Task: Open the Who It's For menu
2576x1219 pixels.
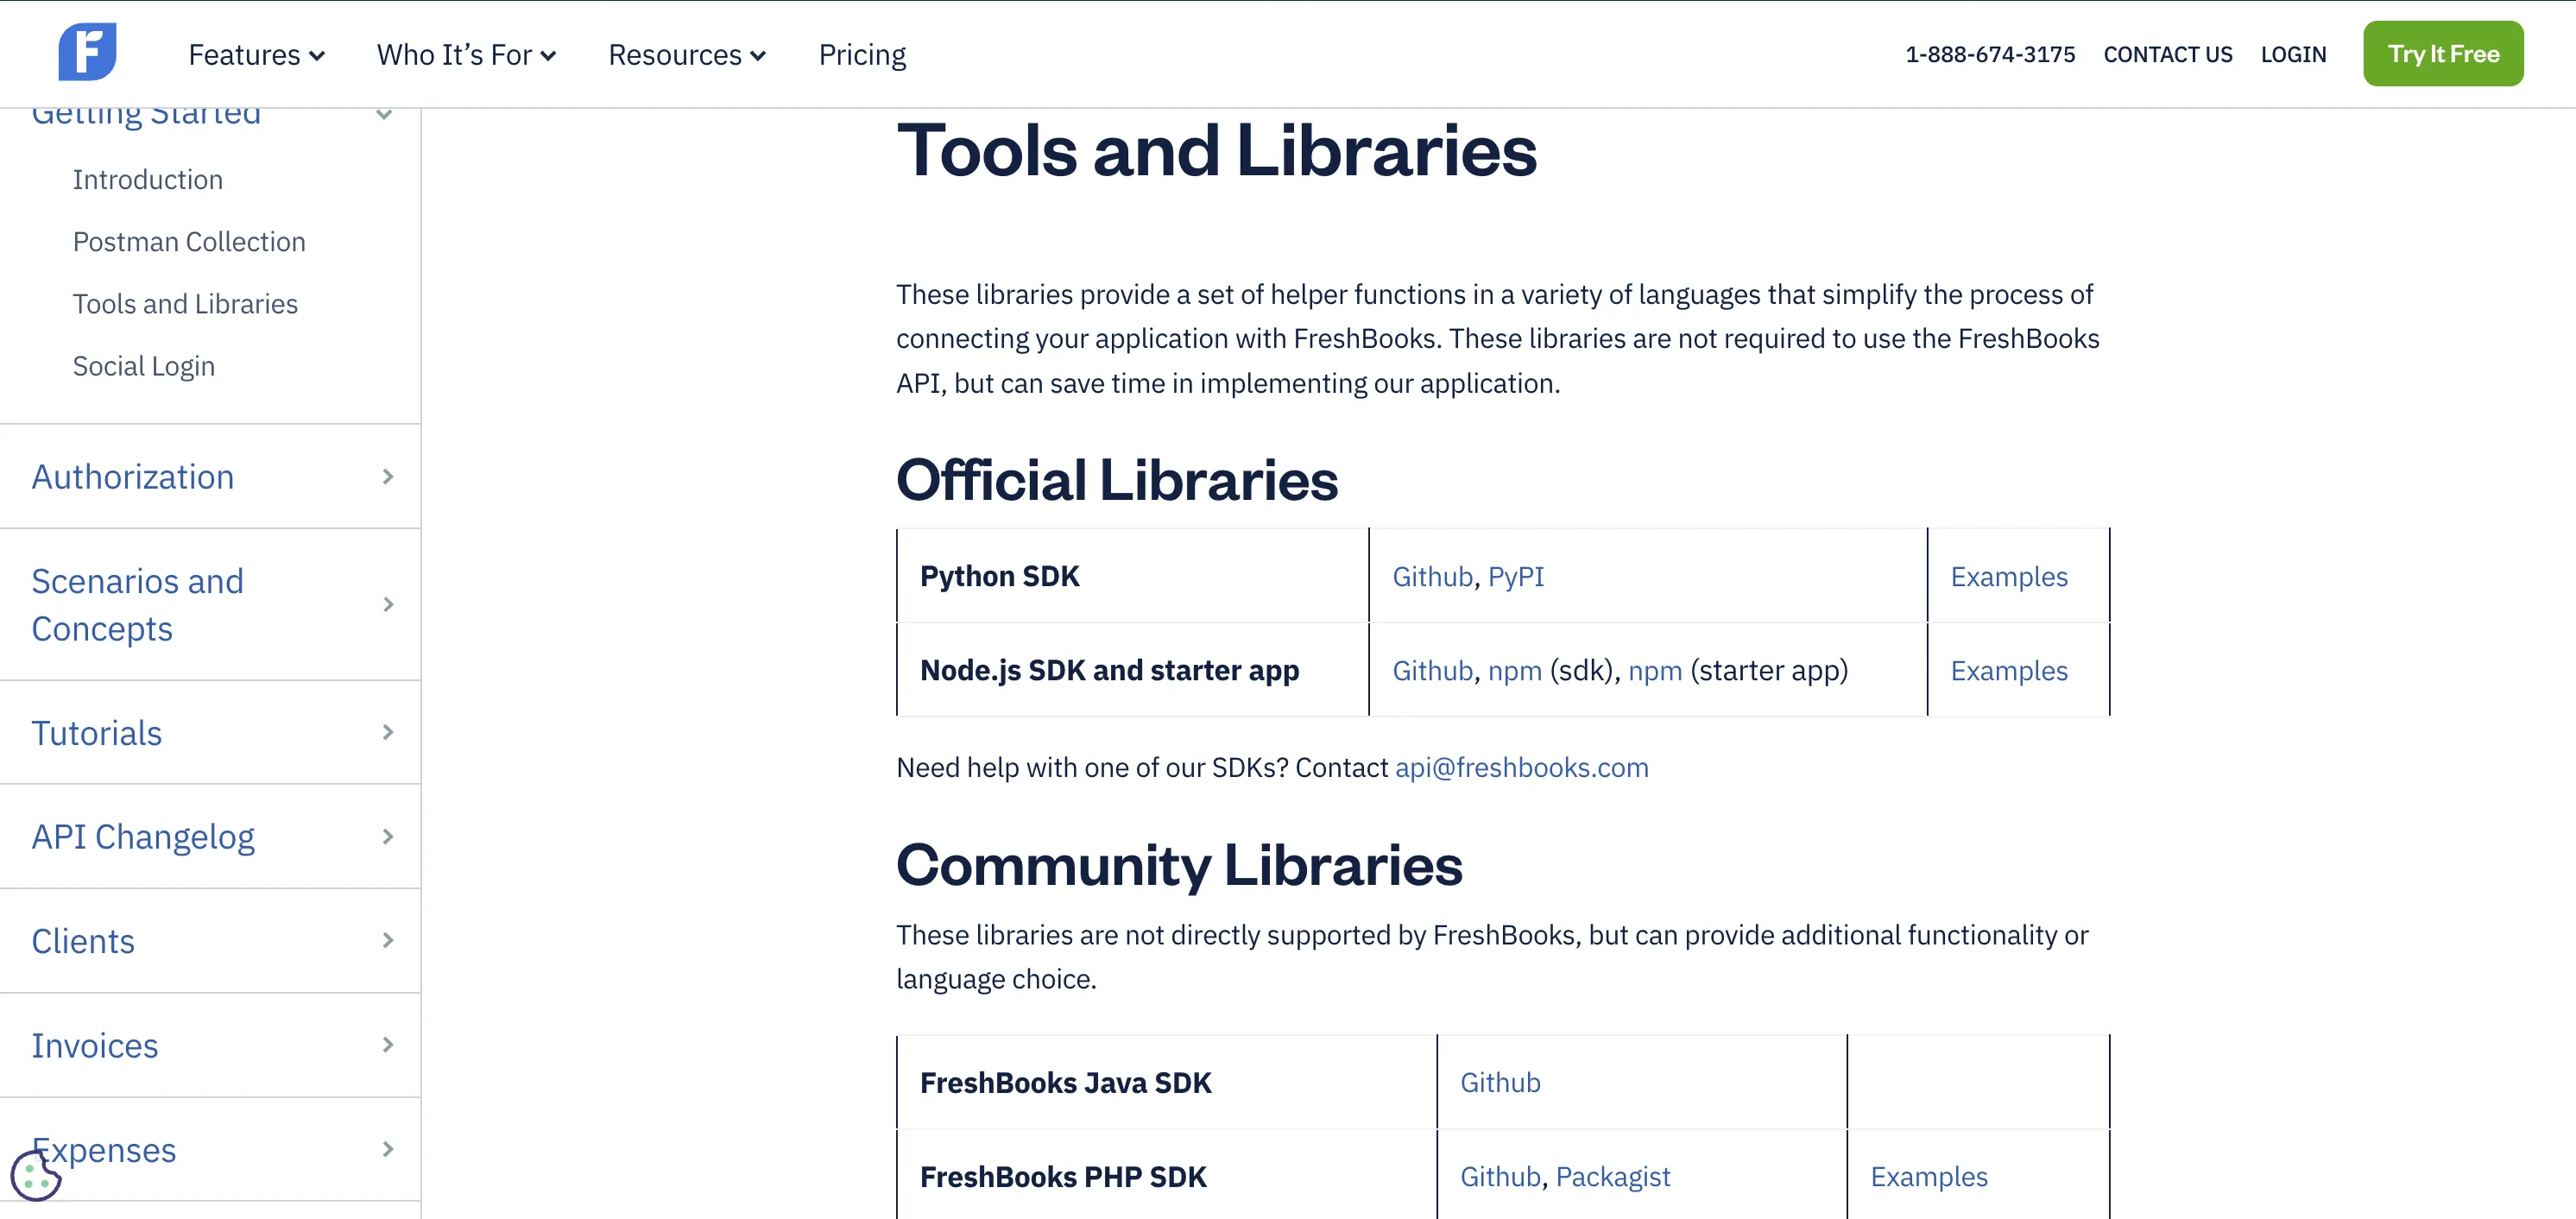Action: pos(466,55)
